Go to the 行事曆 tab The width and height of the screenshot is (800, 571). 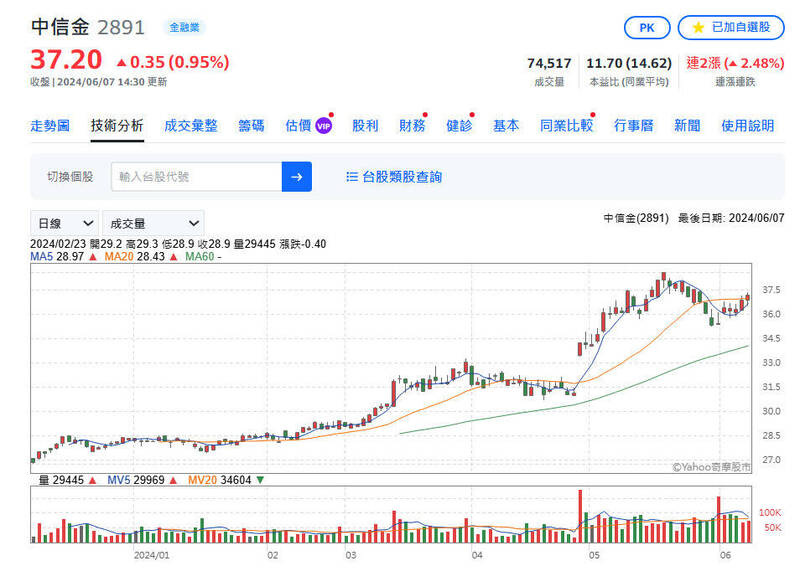pos(633,126)
